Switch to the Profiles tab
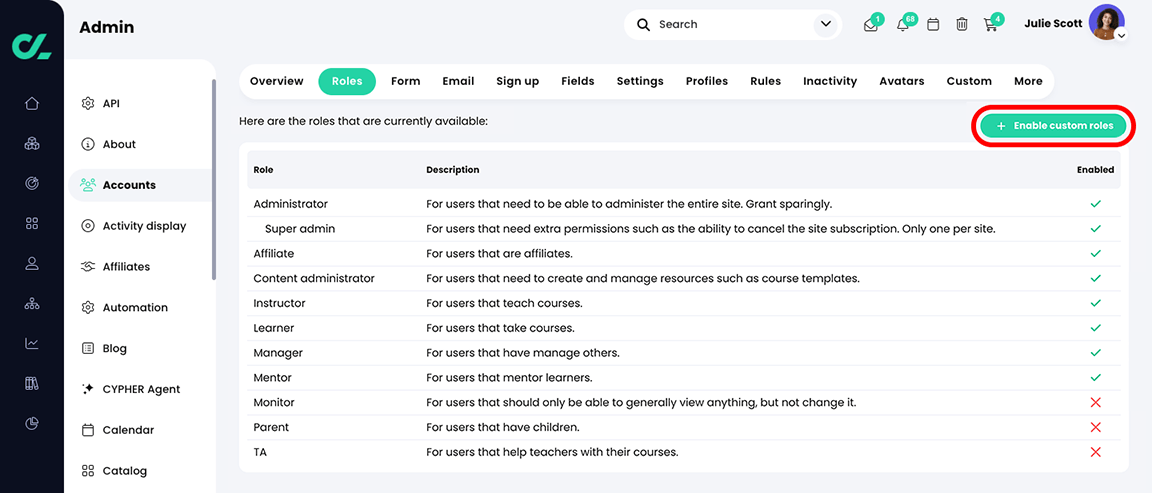 click(x=707, y=81)
